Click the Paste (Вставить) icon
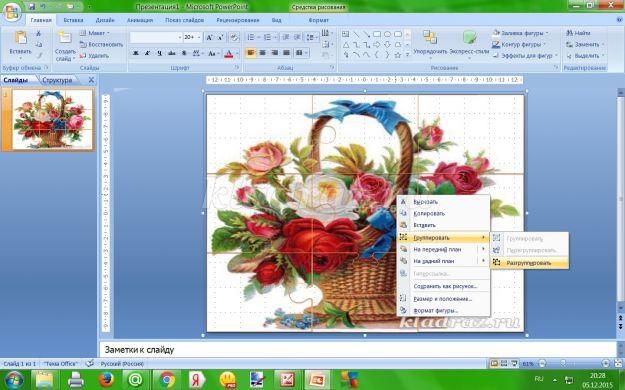The image size is (625, 390). (20, 43)
